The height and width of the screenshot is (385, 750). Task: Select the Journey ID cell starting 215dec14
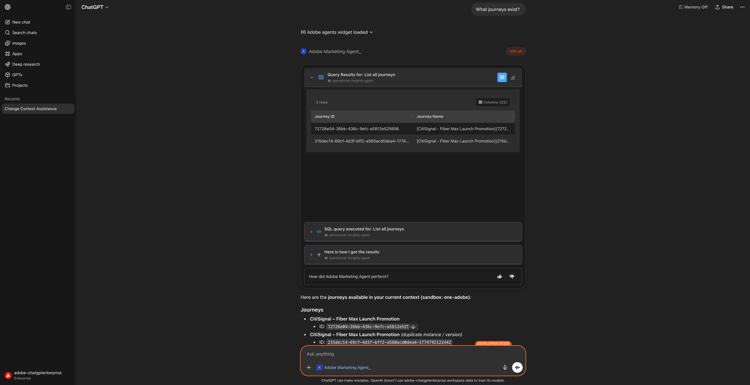point(362,141)
